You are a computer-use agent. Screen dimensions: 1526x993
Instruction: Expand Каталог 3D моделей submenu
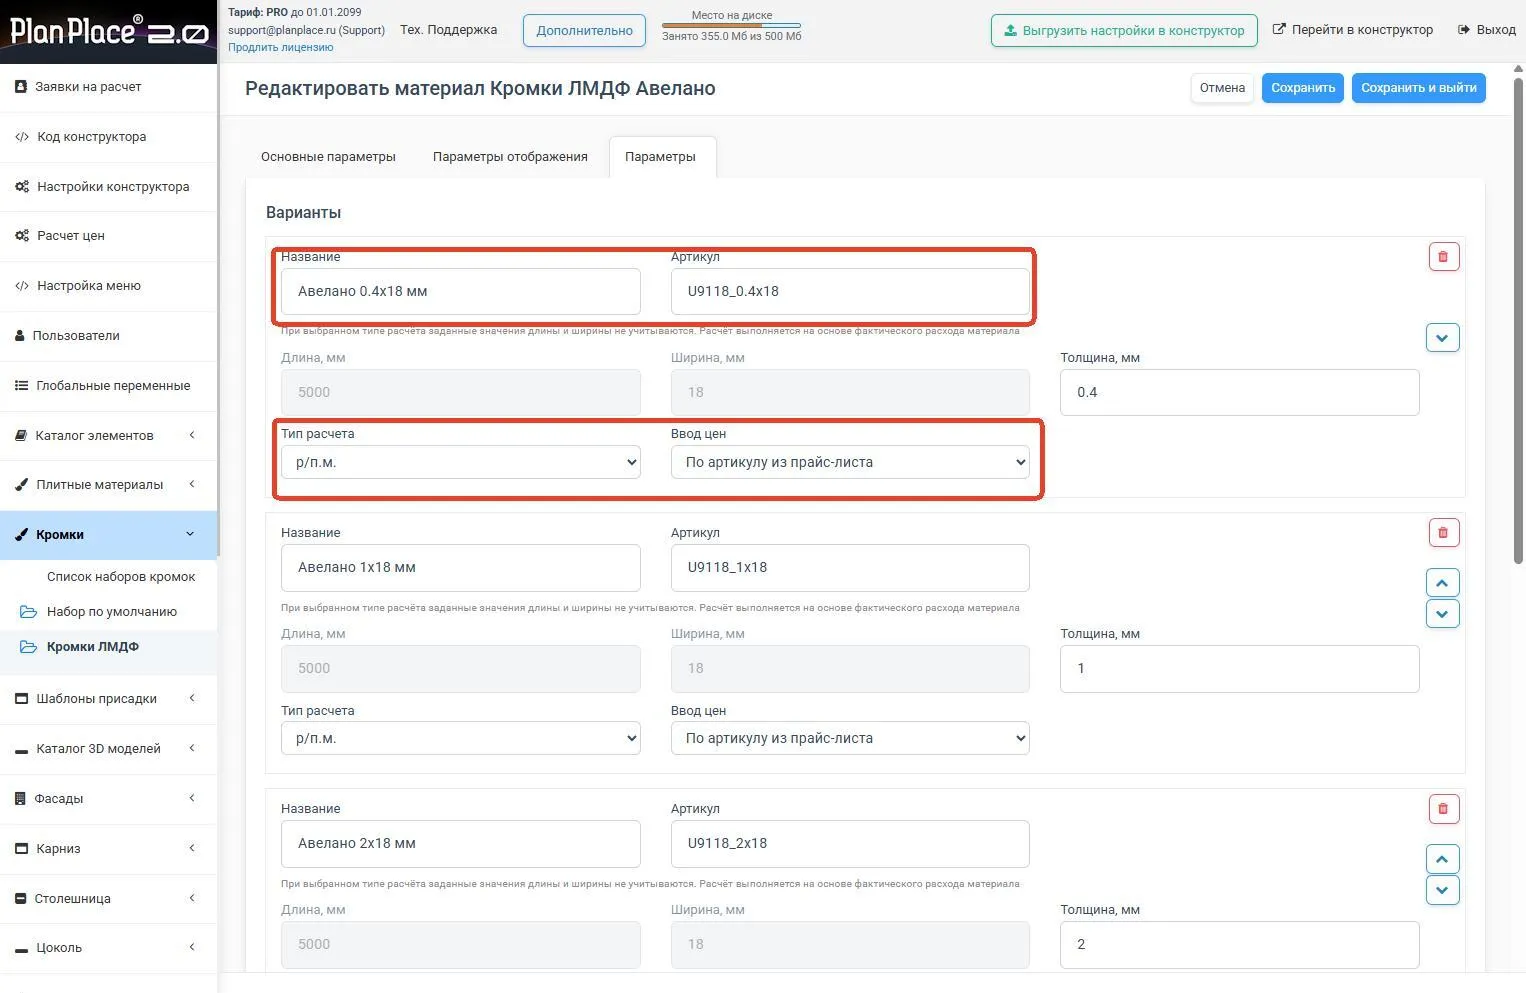(x=108, y=749)
